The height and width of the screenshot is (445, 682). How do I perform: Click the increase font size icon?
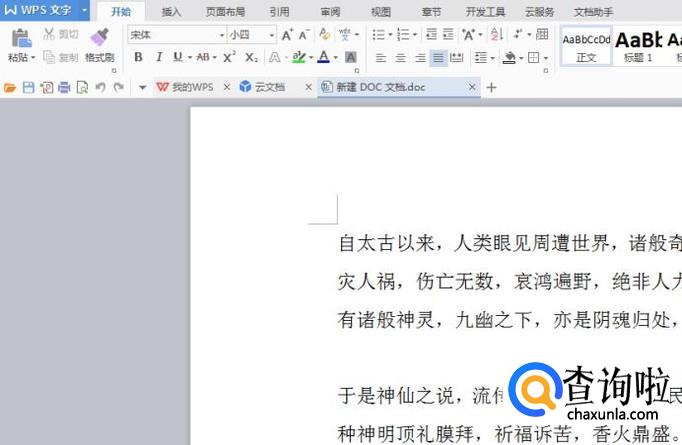[287, 35]
